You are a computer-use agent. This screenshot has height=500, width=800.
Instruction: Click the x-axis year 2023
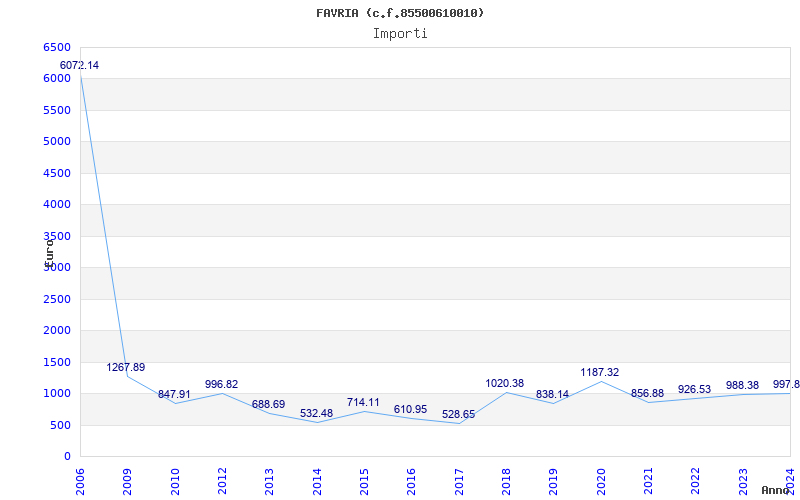[743, 482]
